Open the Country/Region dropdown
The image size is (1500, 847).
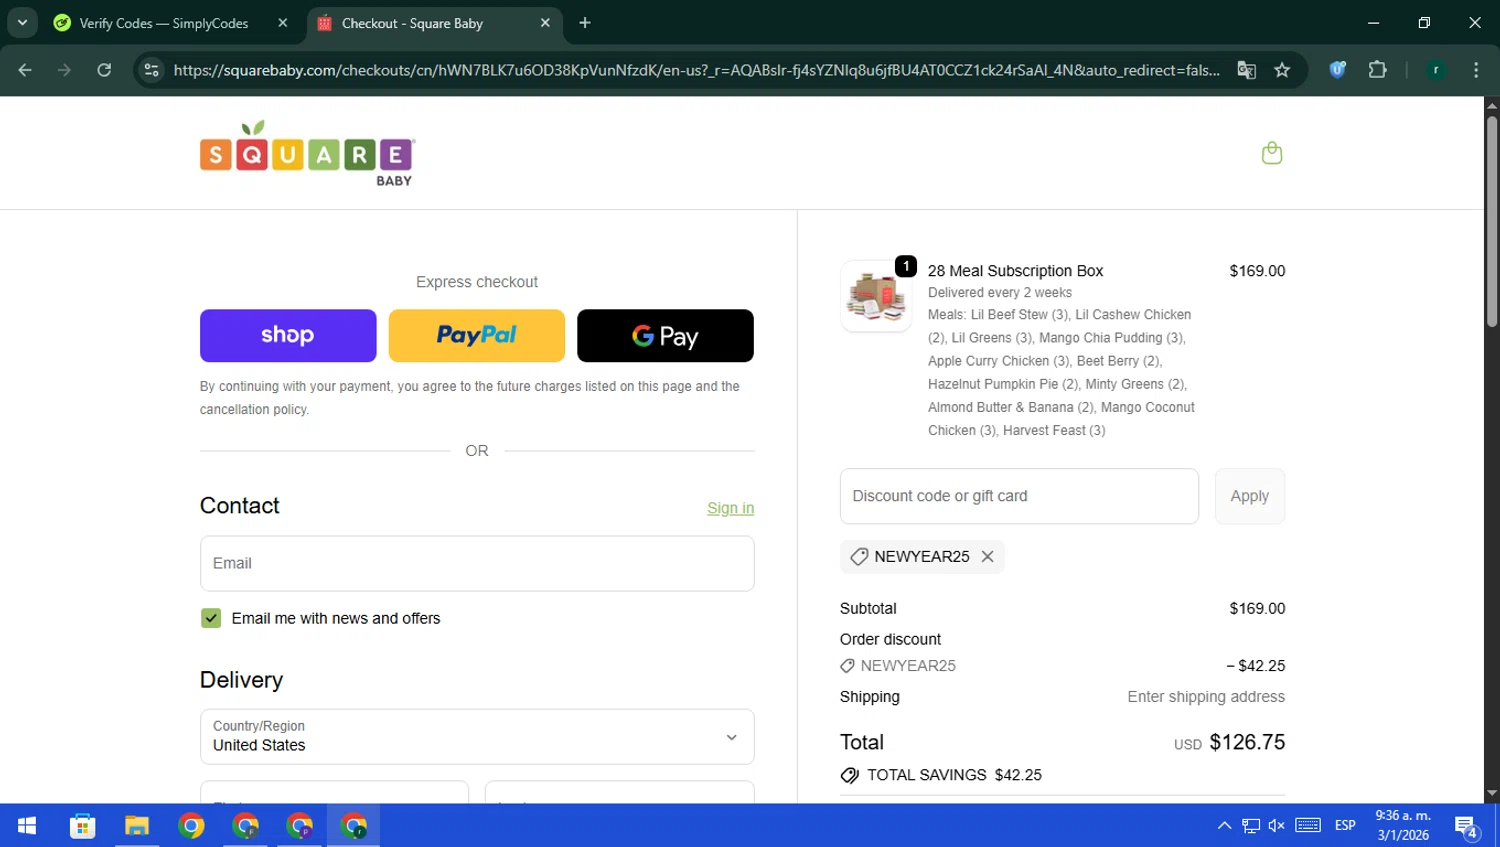477,736
